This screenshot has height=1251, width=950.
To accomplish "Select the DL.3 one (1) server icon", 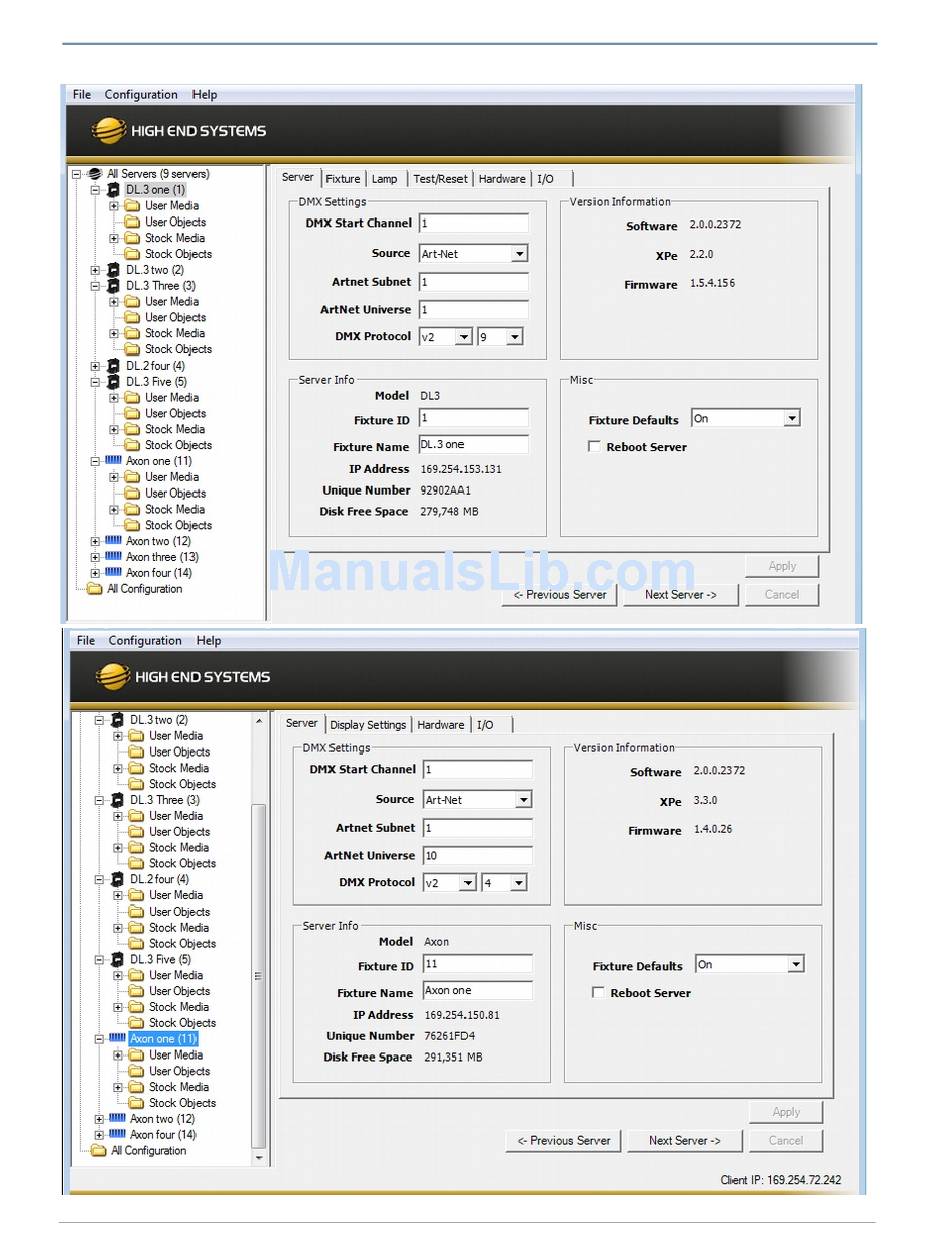I will pyautogui.click(x=113, y=190).
